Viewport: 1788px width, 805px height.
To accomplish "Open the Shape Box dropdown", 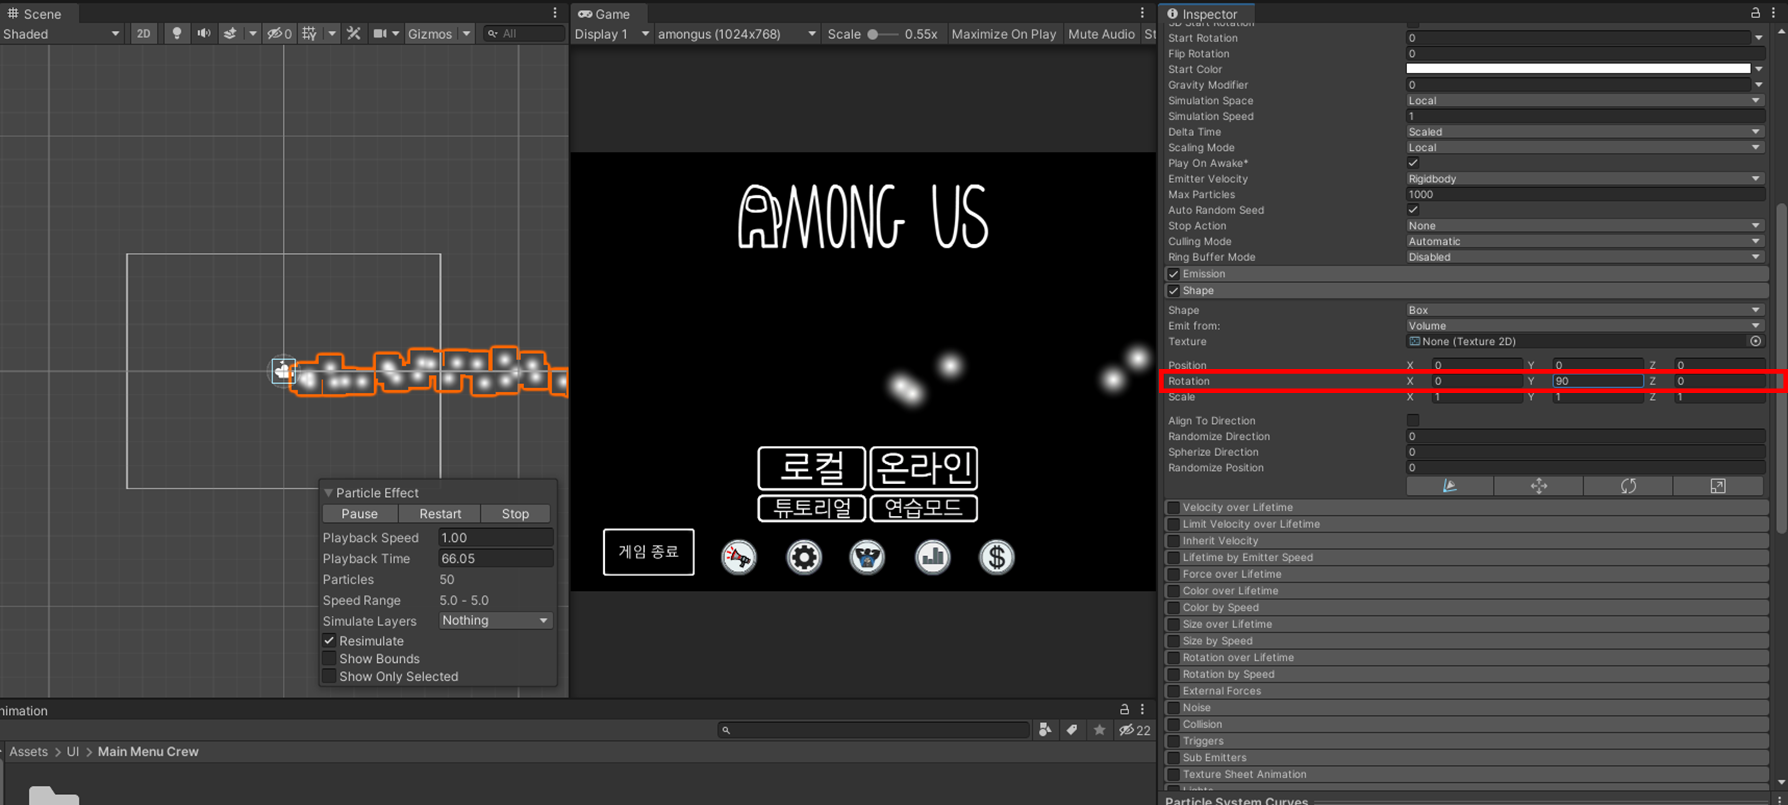I will coord(1585,310).
